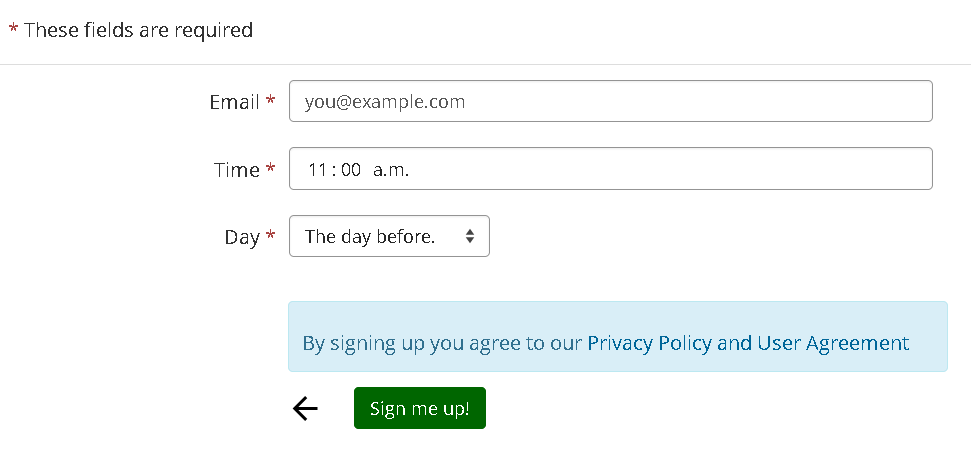Select the minutes value 00 in Time field

tap(350, 170)
